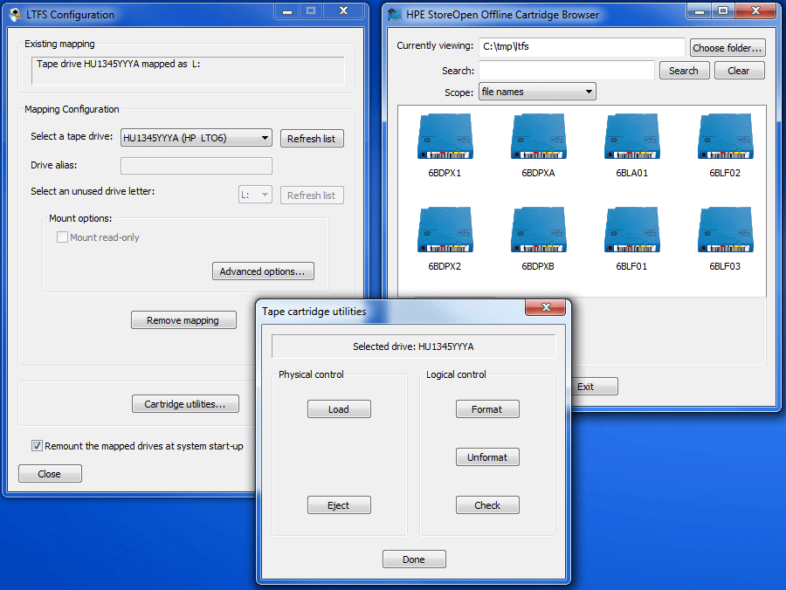Select the 6BDPX2 tape cartridge
Image resolution: width=786 pixels, height=590 pixels.
(x=444, y=231)
